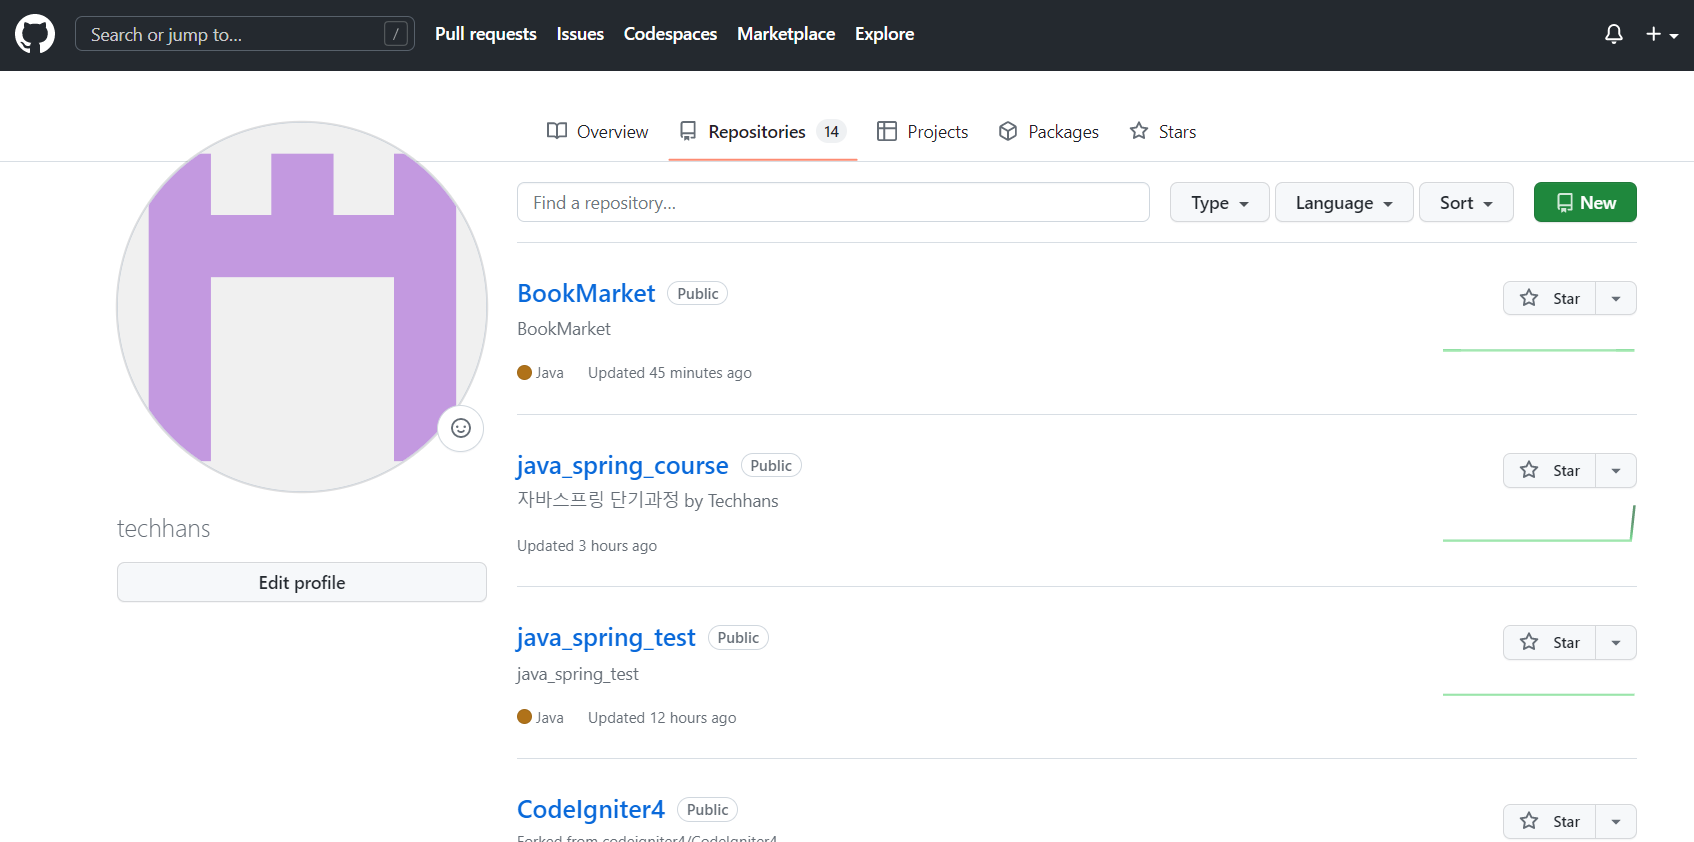Click the slash shortcut key icon
The width and height of the screenshot is (1694, 842).
click(396, 34)
